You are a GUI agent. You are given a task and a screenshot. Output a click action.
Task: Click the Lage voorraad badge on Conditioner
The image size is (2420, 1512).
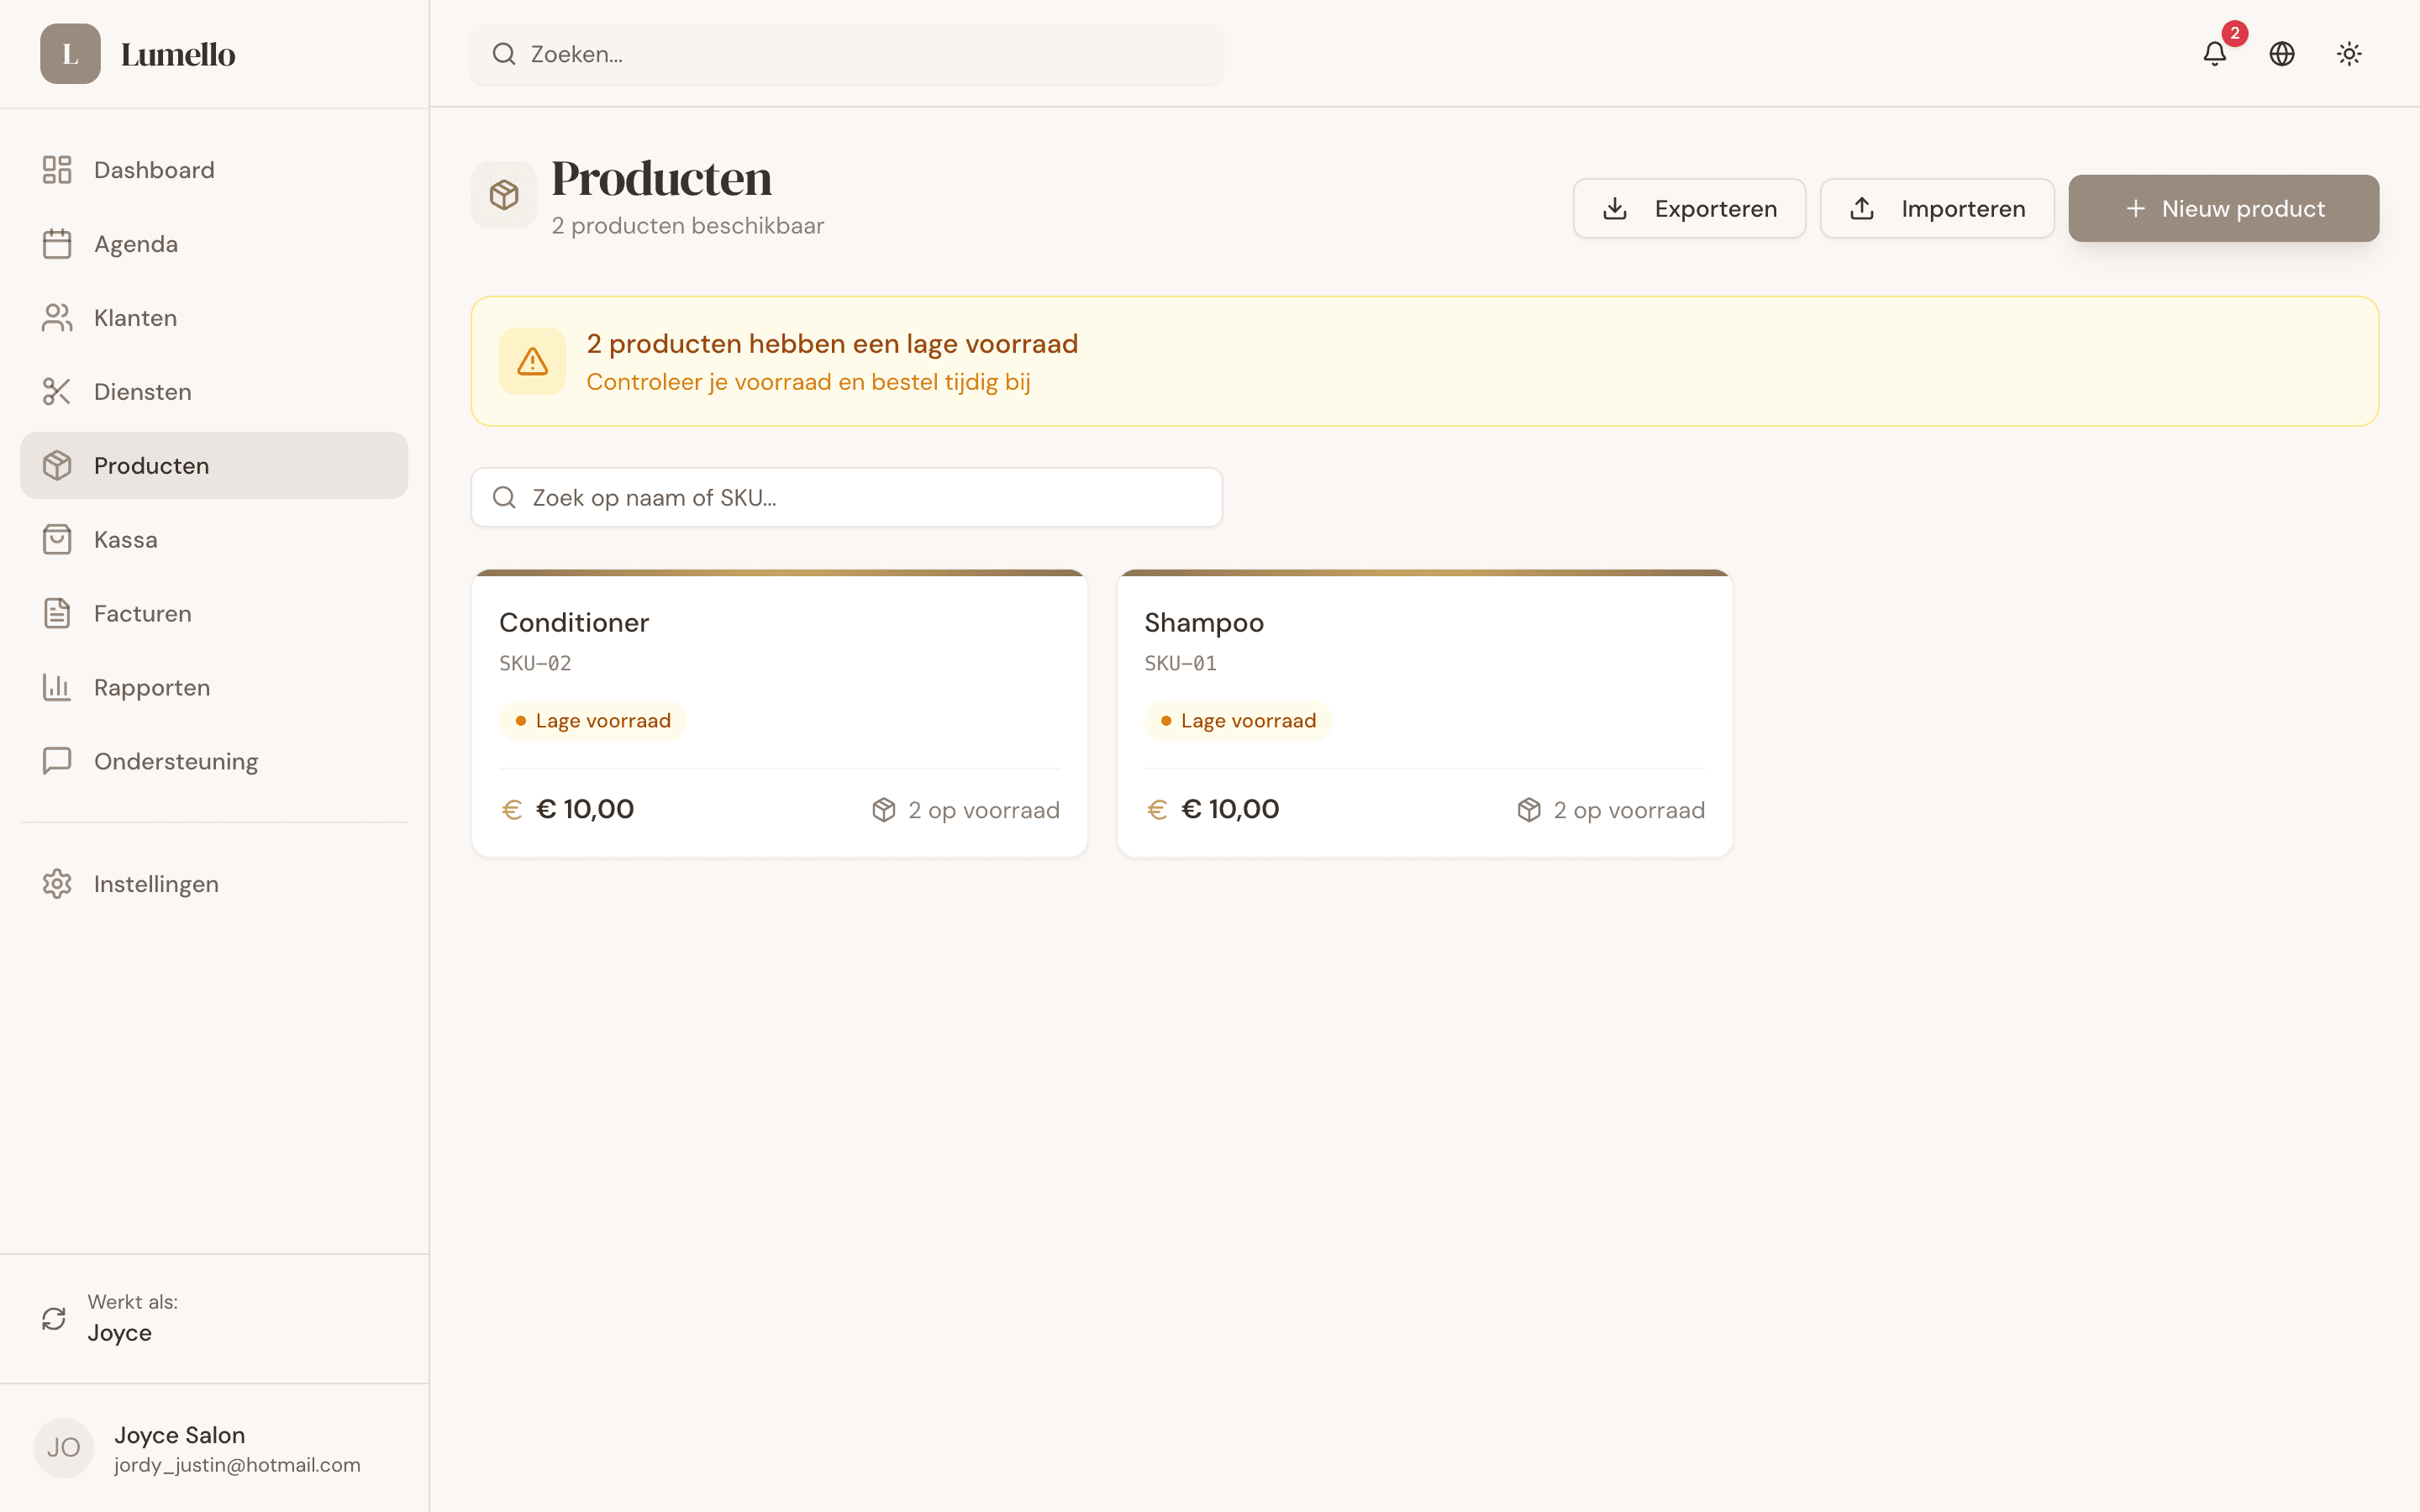click(592, 719)
